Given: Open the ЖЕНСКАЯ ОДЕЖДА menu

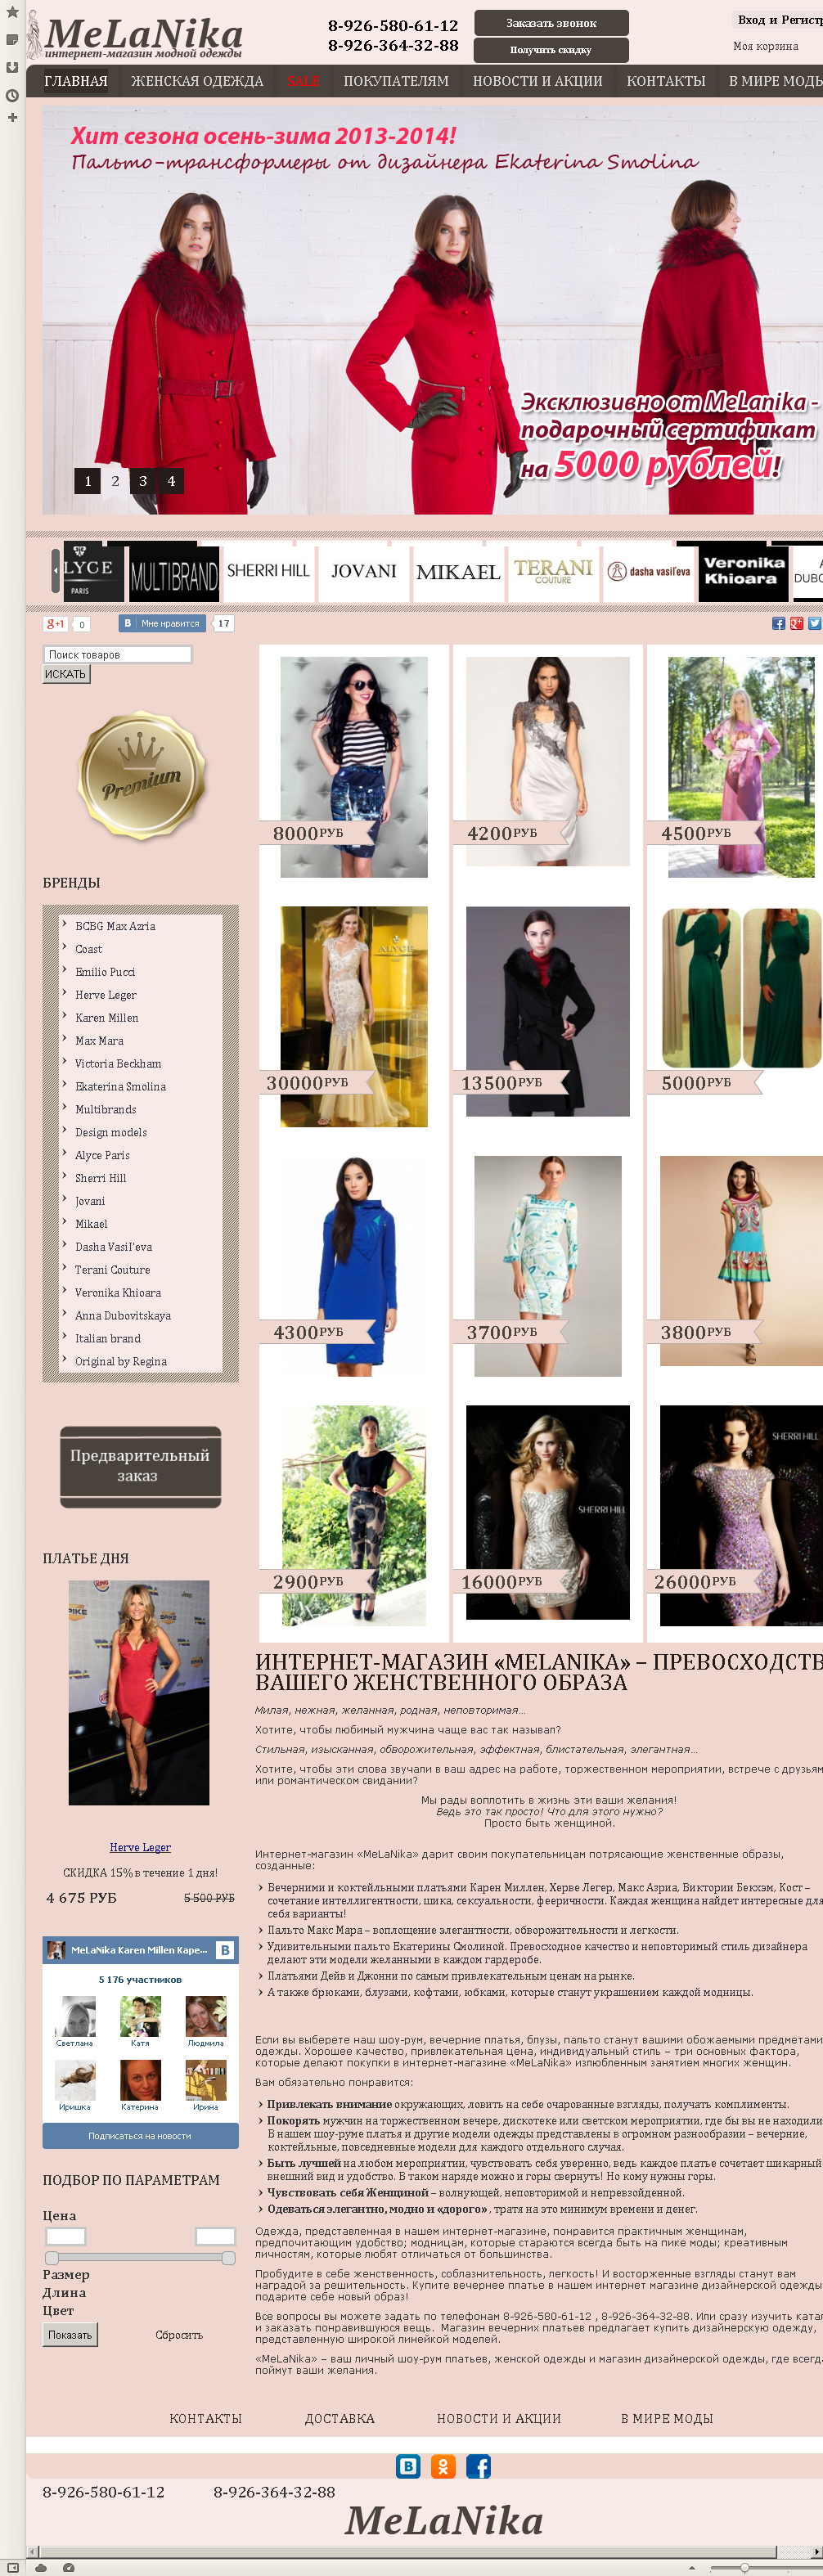Looking at the screenshot, I should click(x=197, y=81).
